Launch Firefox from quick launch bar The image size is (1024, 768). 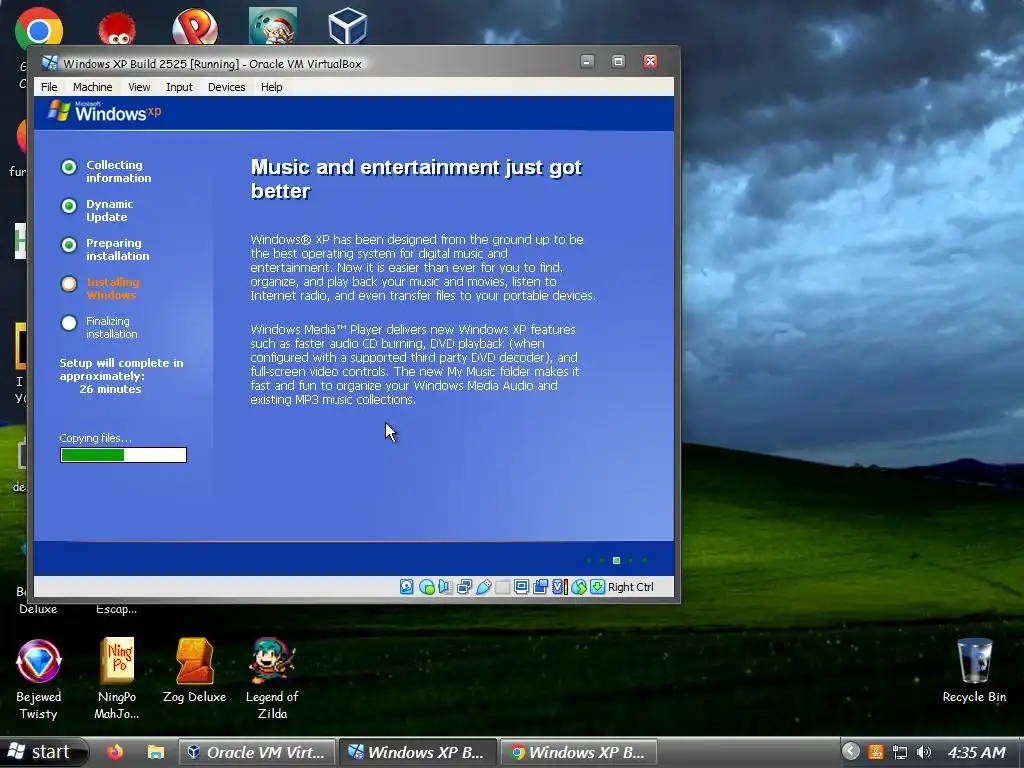[x=115, y=752]
